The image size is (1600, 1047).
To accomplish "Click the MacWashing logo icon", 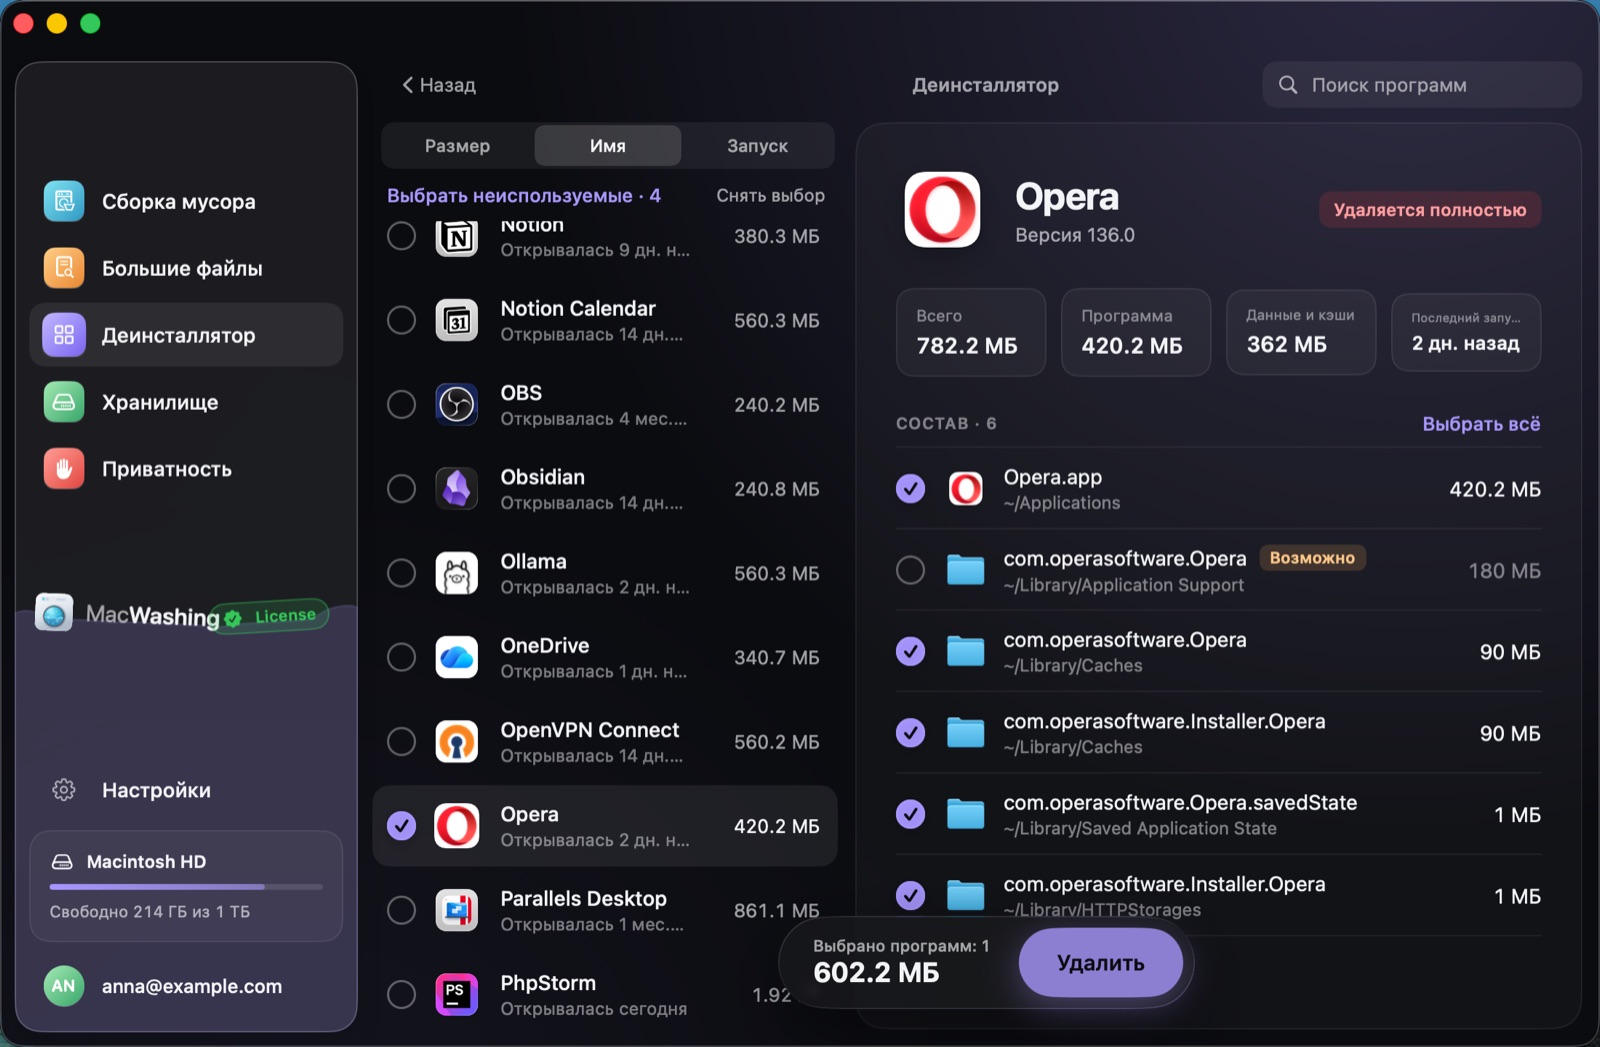I will click(x=54, y=612).
